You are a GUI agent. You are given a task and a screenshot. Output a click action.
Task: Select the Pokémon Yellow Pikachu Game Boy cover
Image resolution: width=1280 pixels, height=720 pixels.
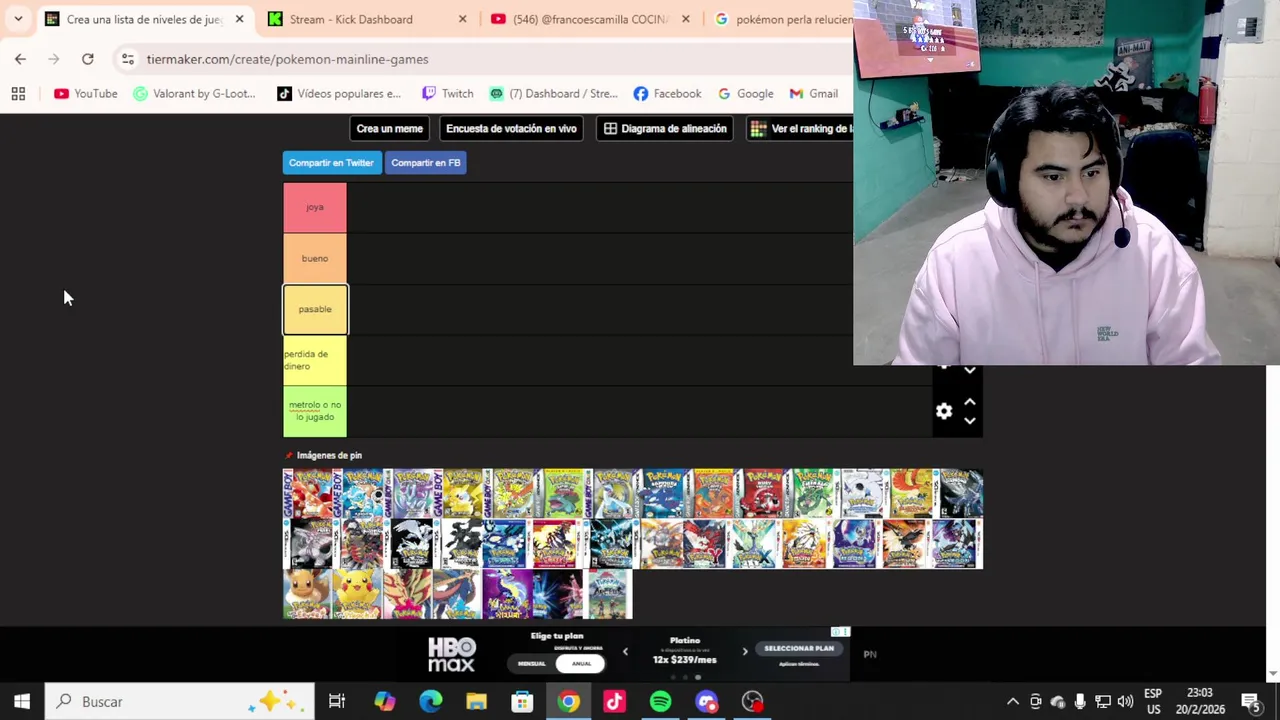458,494
